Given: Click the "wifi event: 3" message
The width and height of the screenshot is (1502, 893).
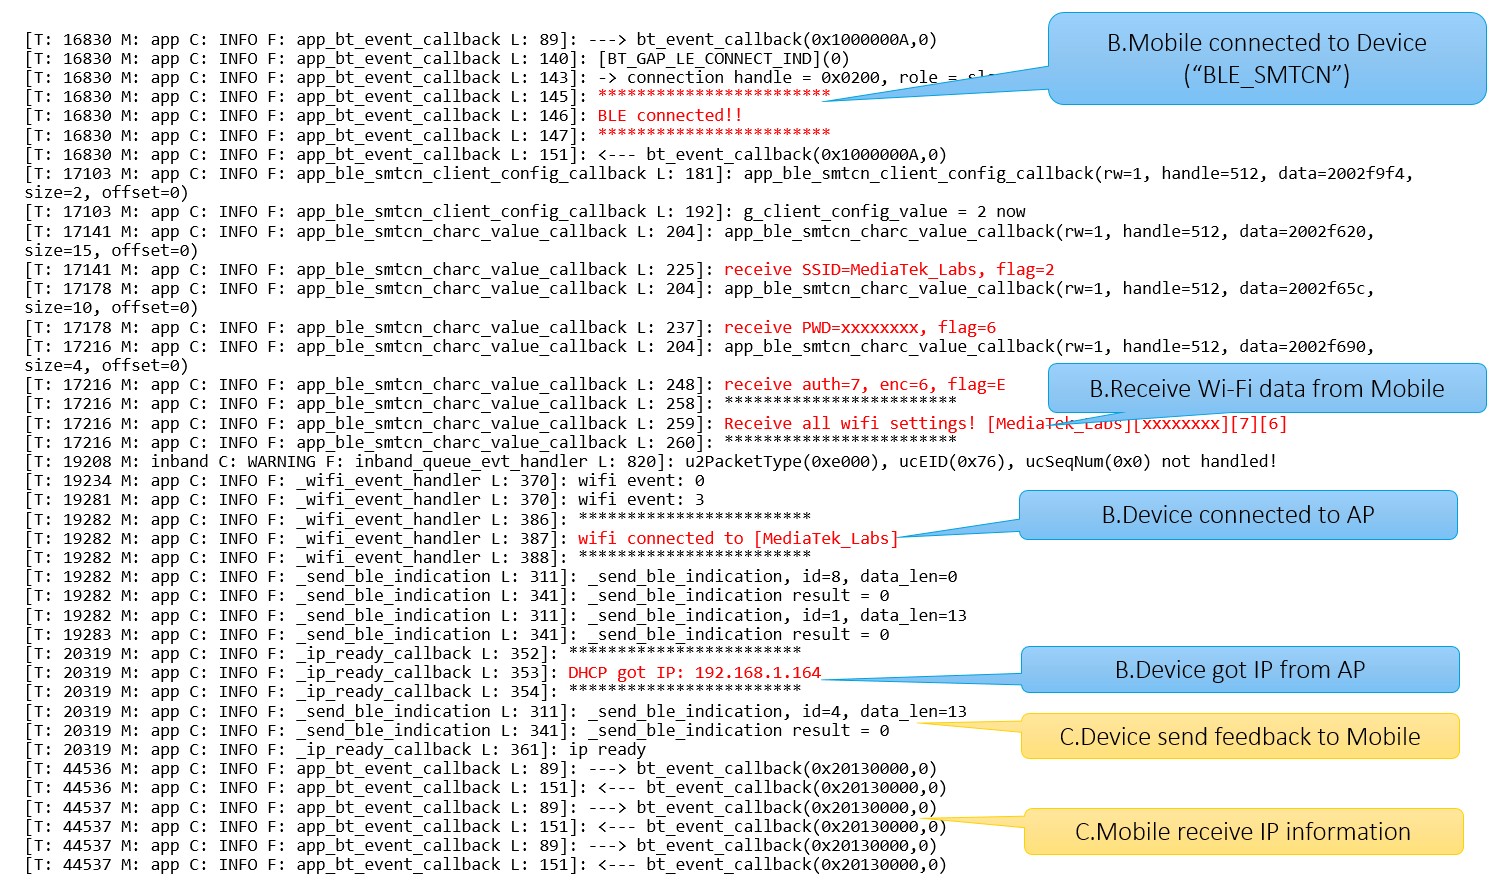Looking at the screenshot, I should pyautogui.click(x=641, y=500).
